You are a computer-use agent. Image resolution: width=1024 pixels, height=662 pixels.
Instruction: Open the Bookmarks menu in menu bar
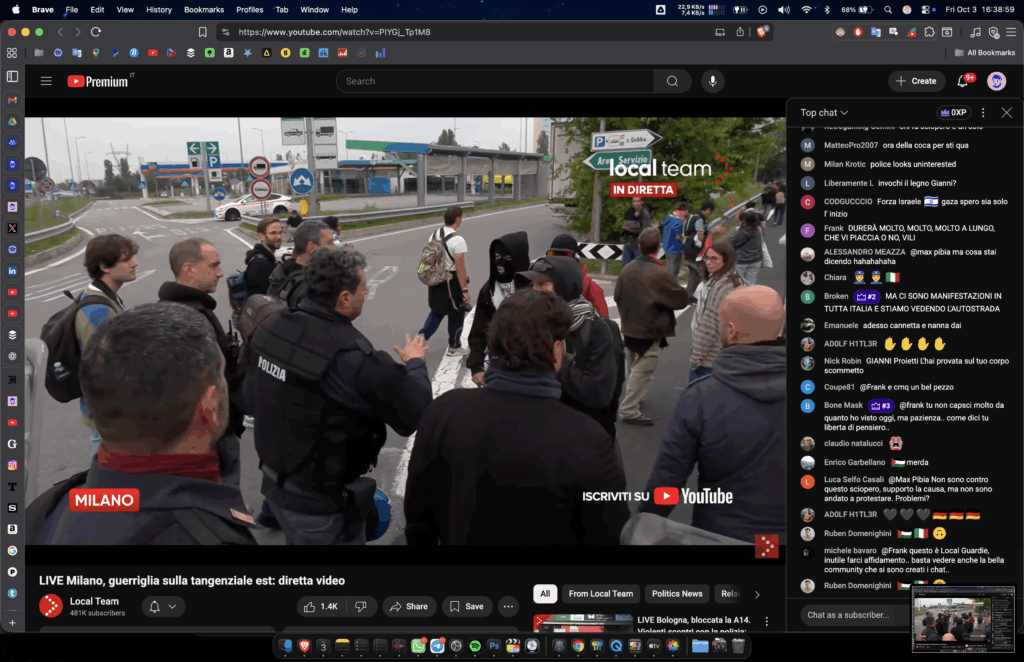coord(204,9)
